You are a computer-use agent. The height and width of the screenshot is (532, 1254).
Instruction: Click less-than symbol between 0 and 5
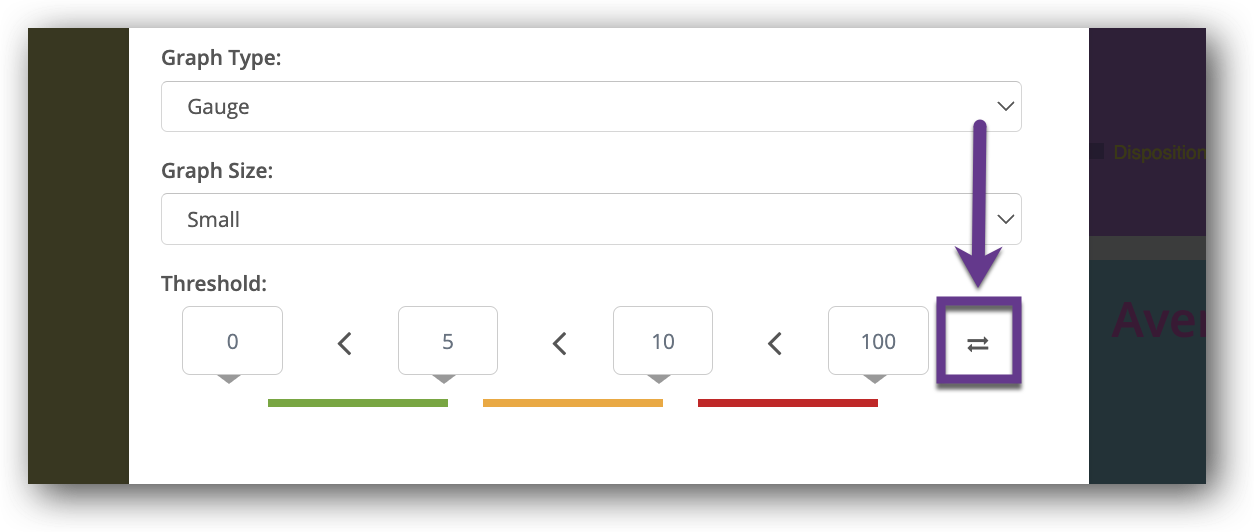344,344
